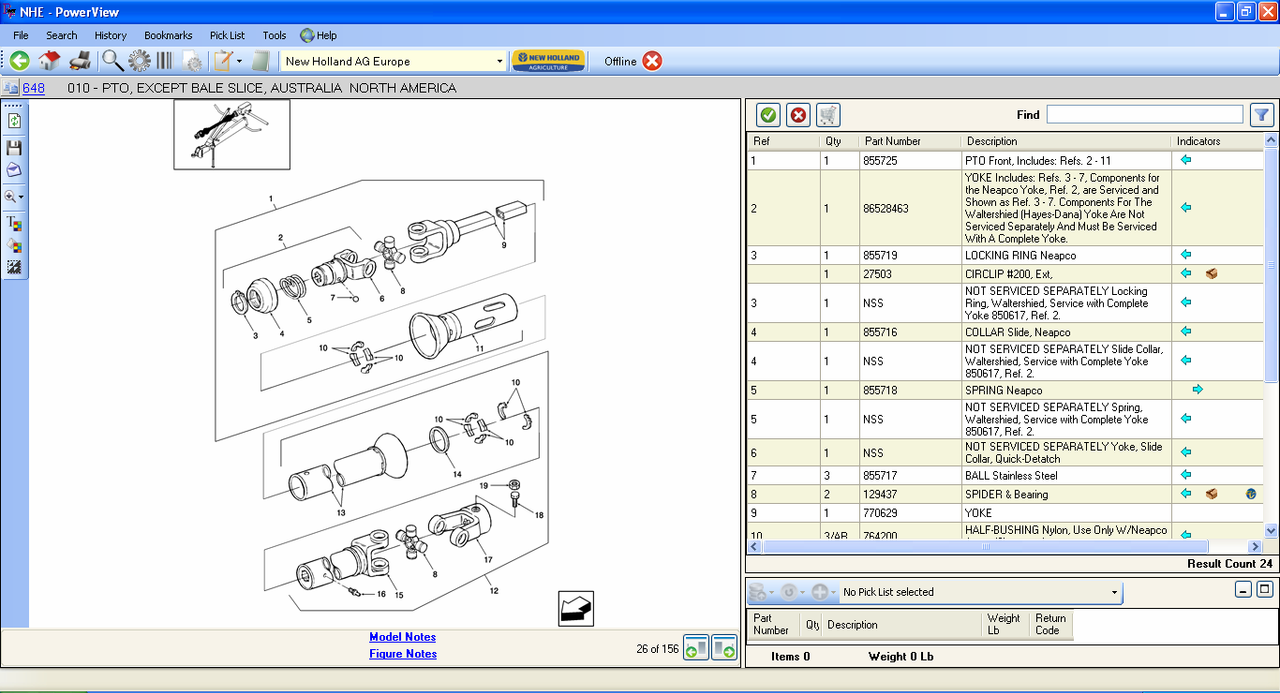Open the Bookmarks menu

coord(168,35)
